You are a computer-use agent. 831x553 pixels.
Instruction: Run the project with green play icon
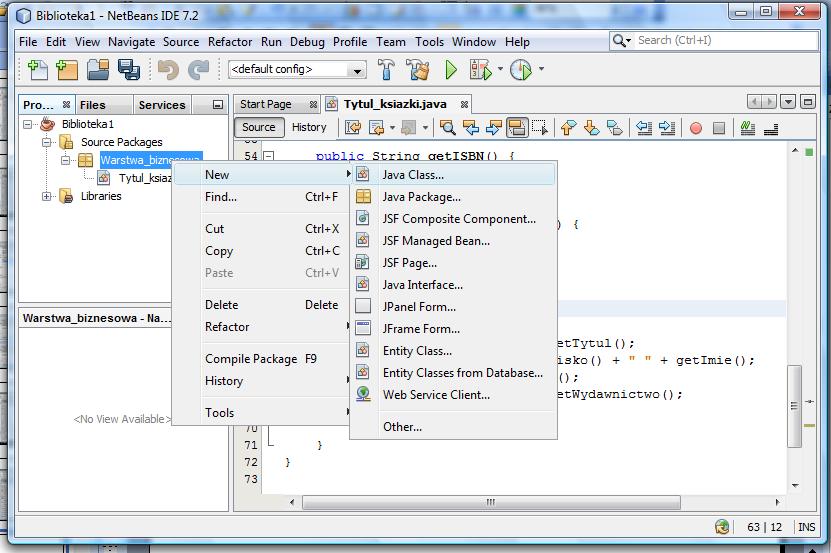pyautogui.click(x=450, y=69)
